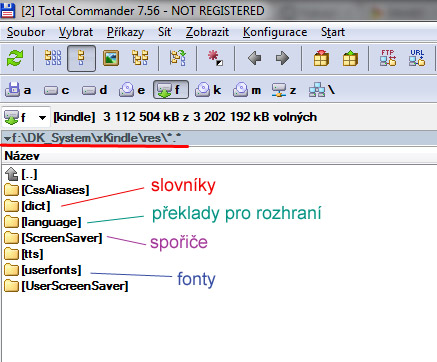The height and width of the screenshot is (362, 437).
Task: Toggle the Full view toolbar button
Action: (81, 59)
